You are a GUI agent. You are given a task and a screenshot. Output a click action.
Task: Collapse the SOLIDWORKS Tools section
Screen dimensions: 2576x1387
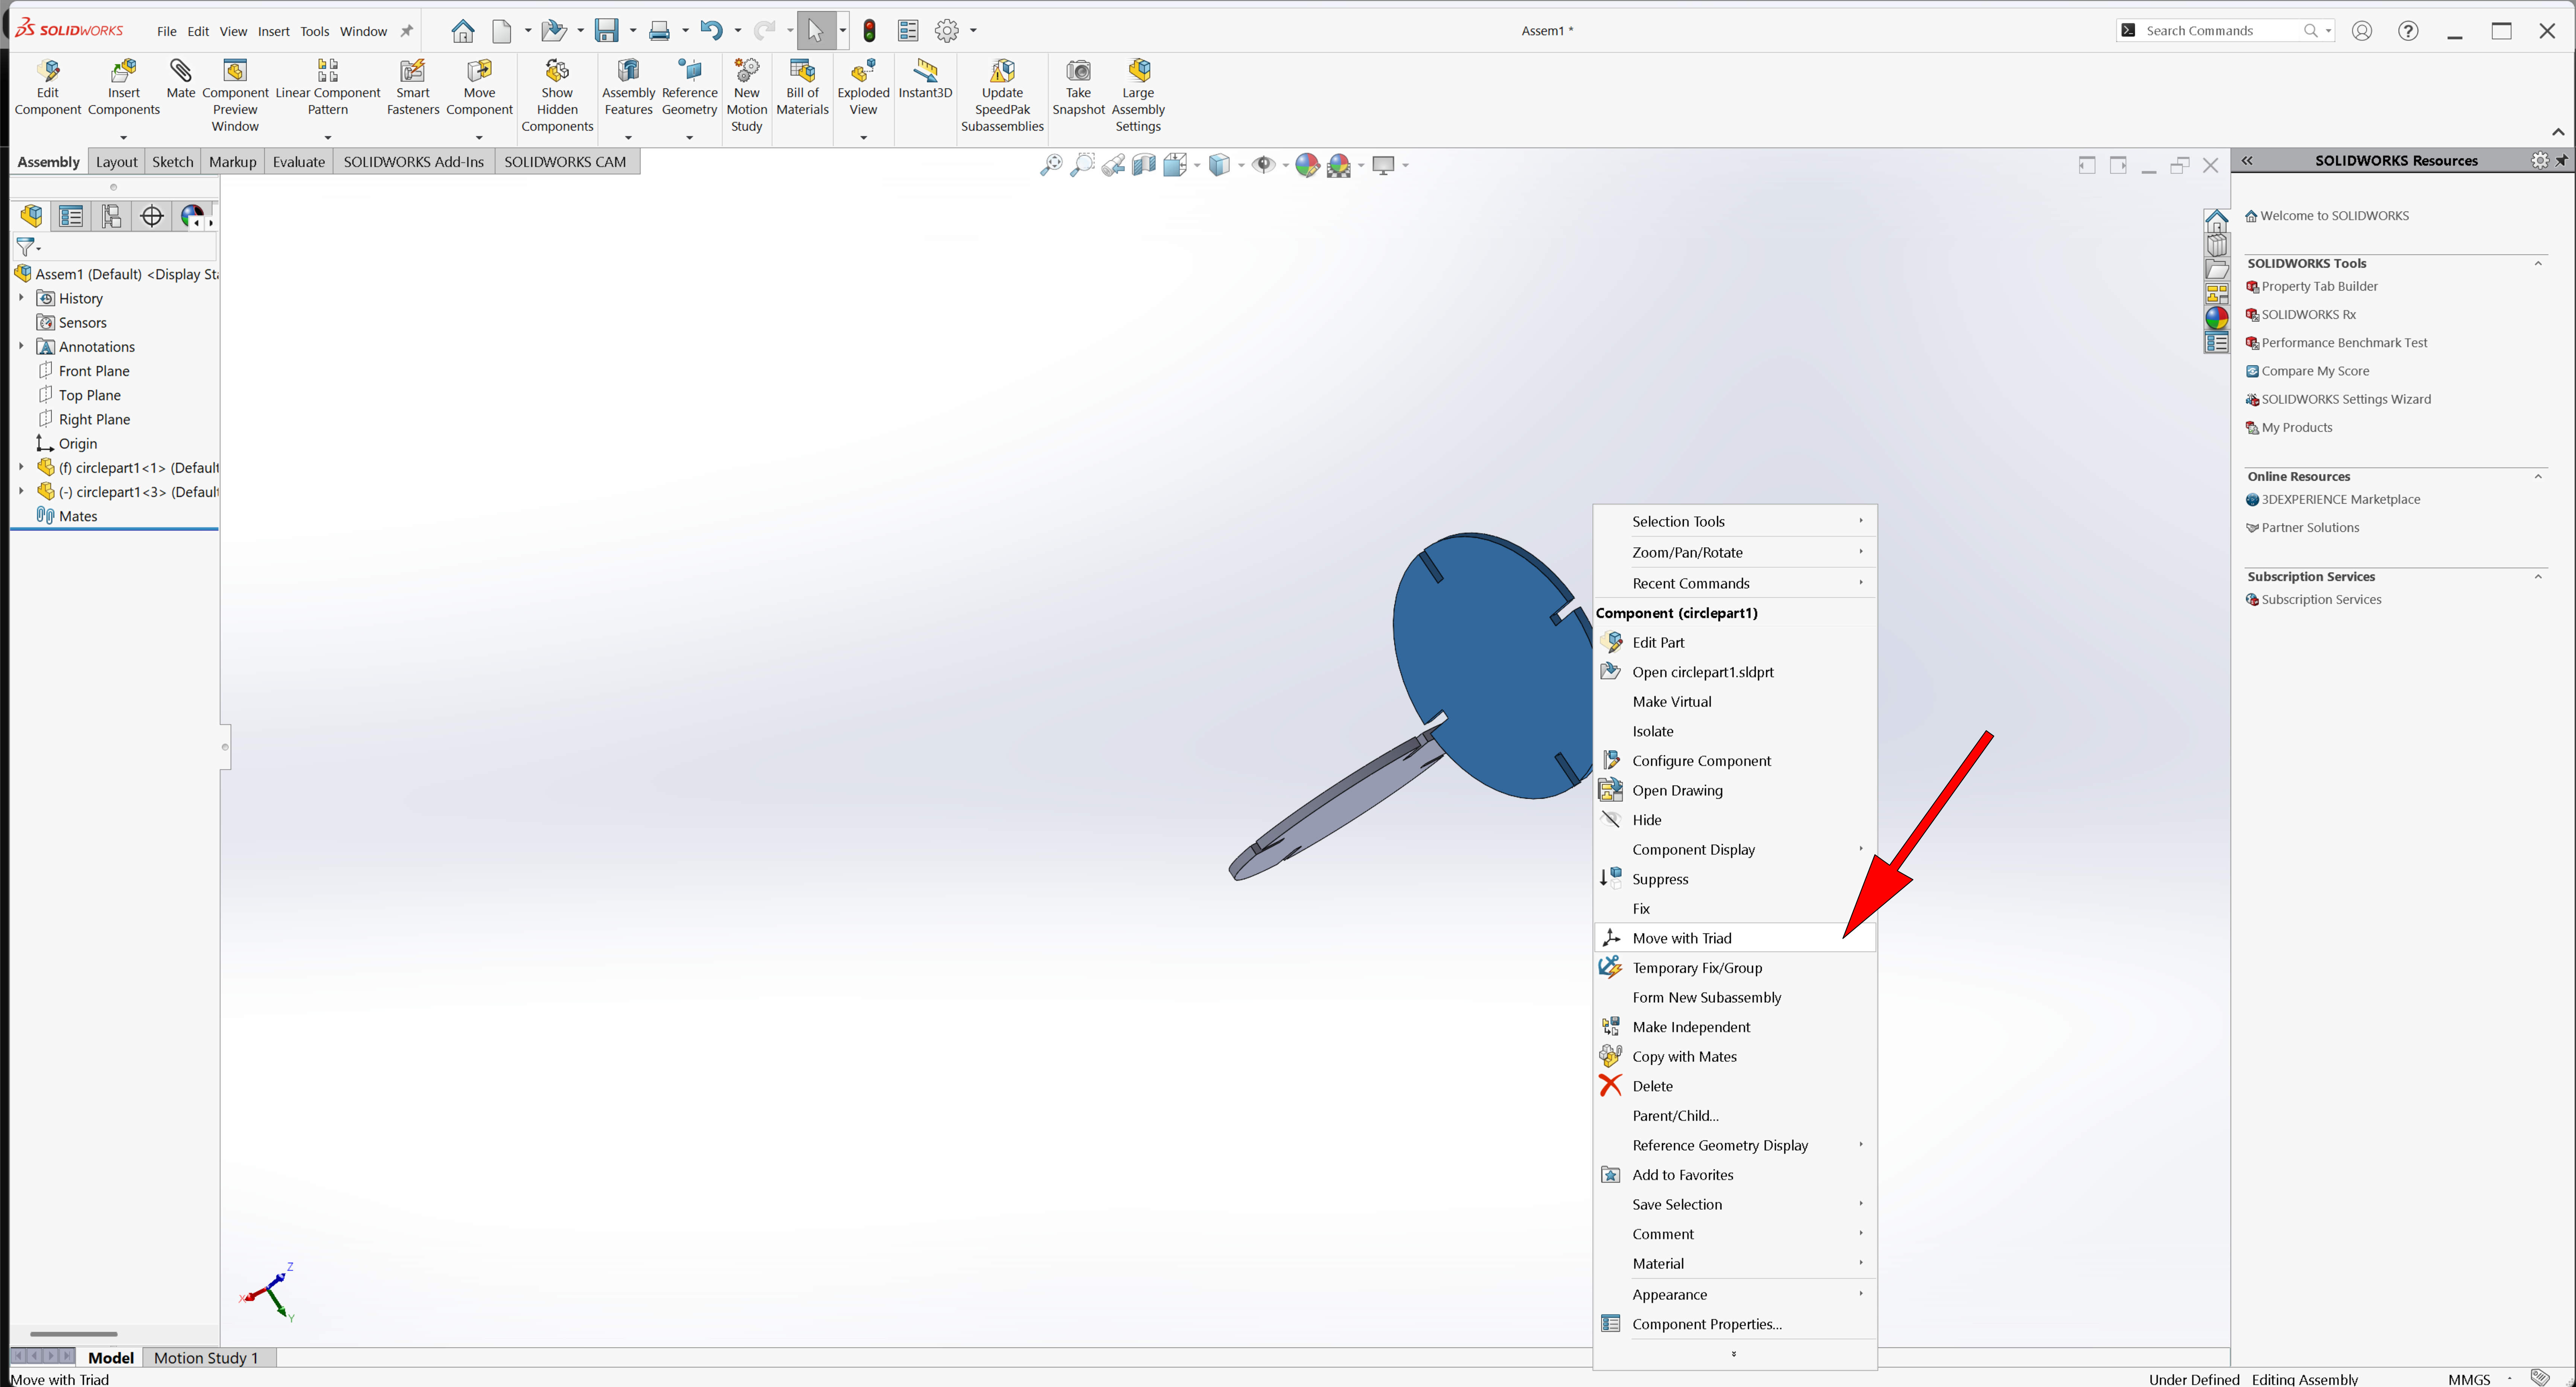[2538, 263]
